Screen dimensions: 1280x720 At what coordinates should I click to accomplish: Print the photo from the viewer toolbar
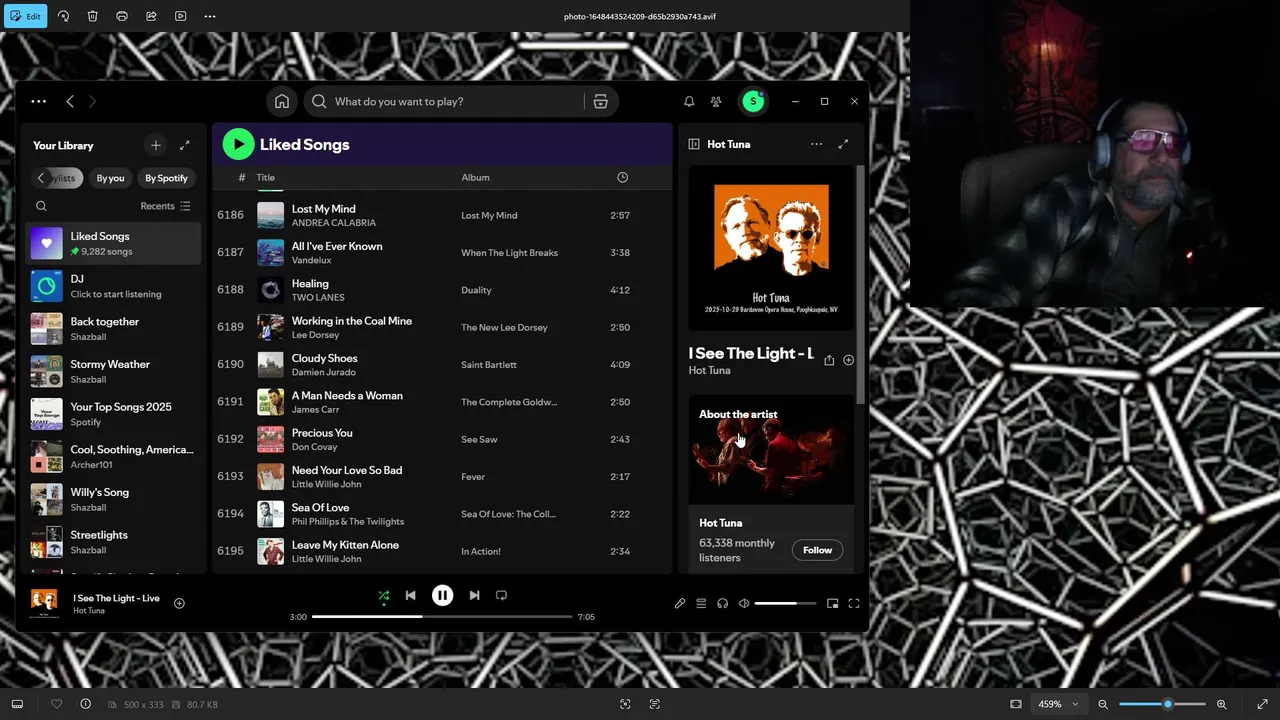tap(122, 16)
